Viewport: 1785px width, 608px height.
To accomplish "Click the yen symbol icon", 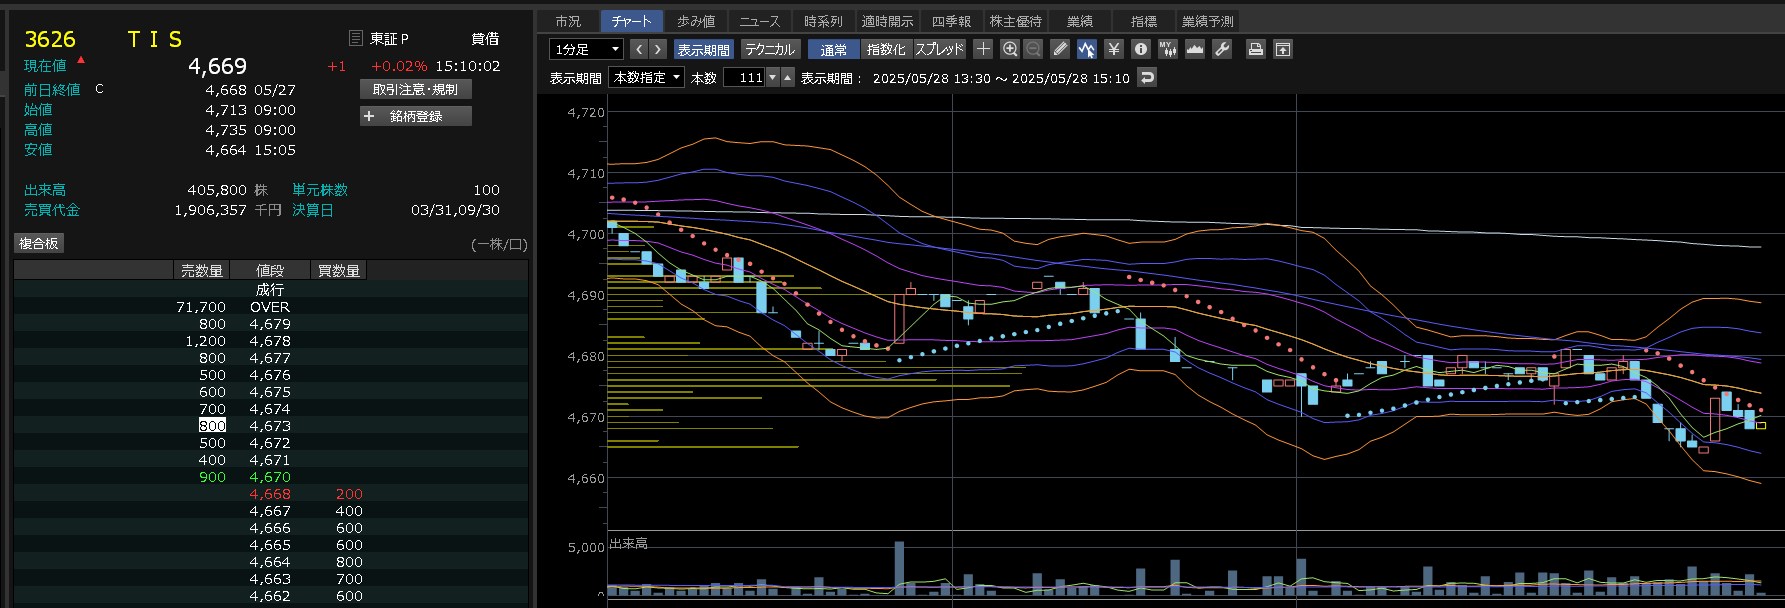I will 1114,49.
